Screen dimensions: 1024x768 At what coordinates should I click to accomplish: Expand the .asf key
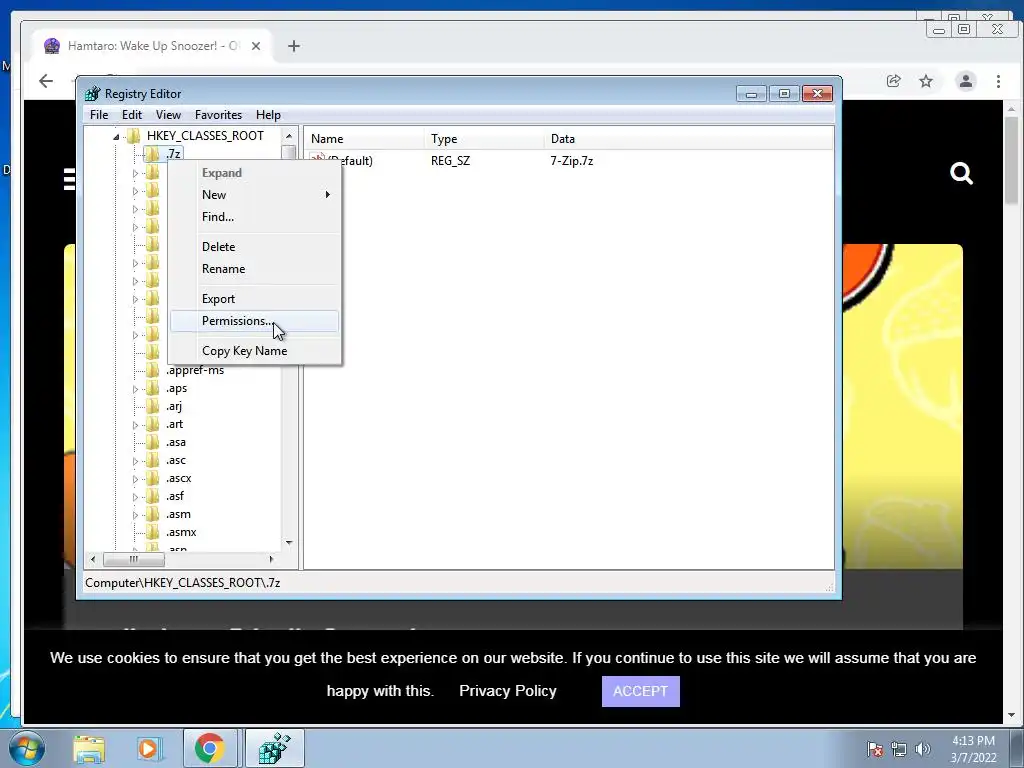pos(135,497)
